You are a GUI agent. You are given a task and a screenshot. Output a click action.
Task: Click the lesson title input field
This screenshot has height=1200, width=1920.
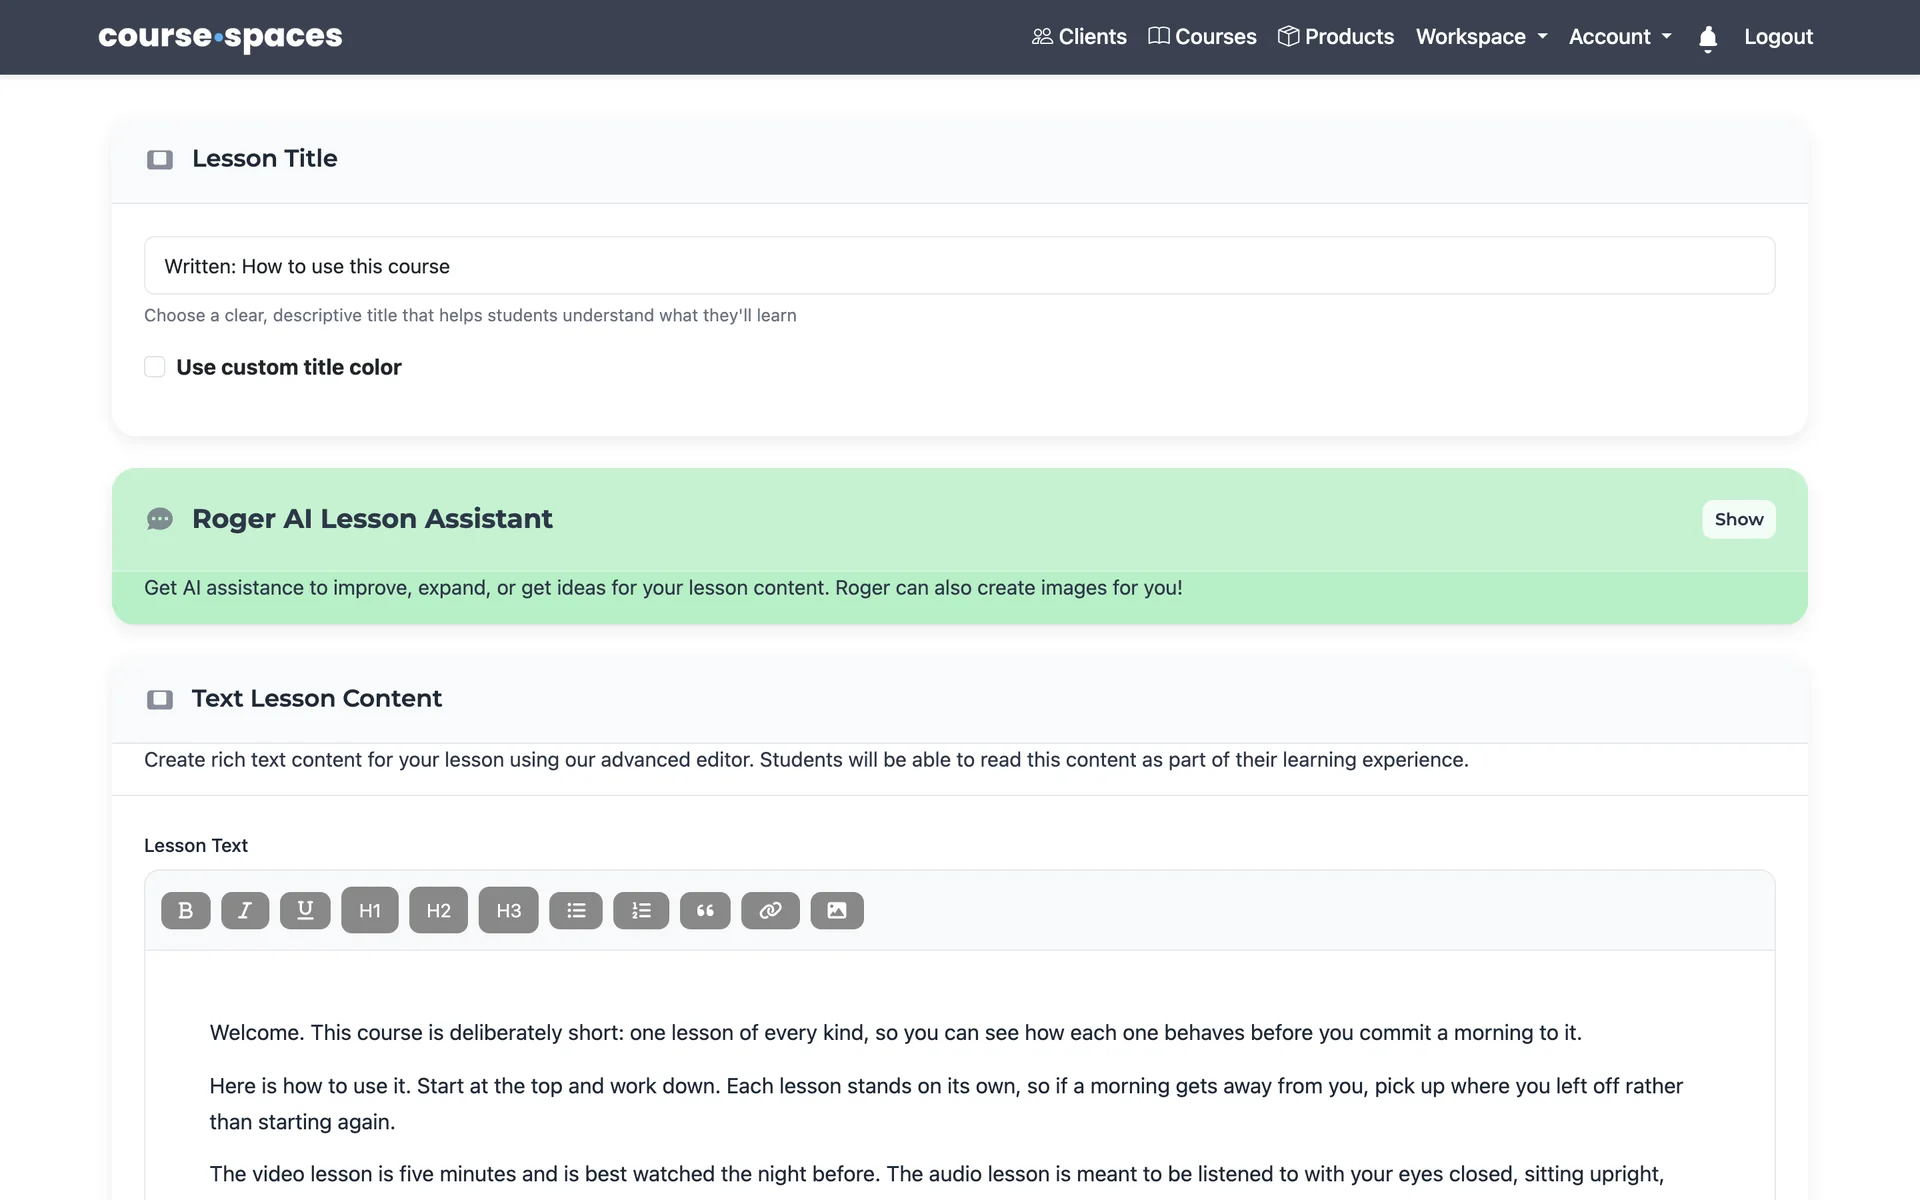pos(960,266)
